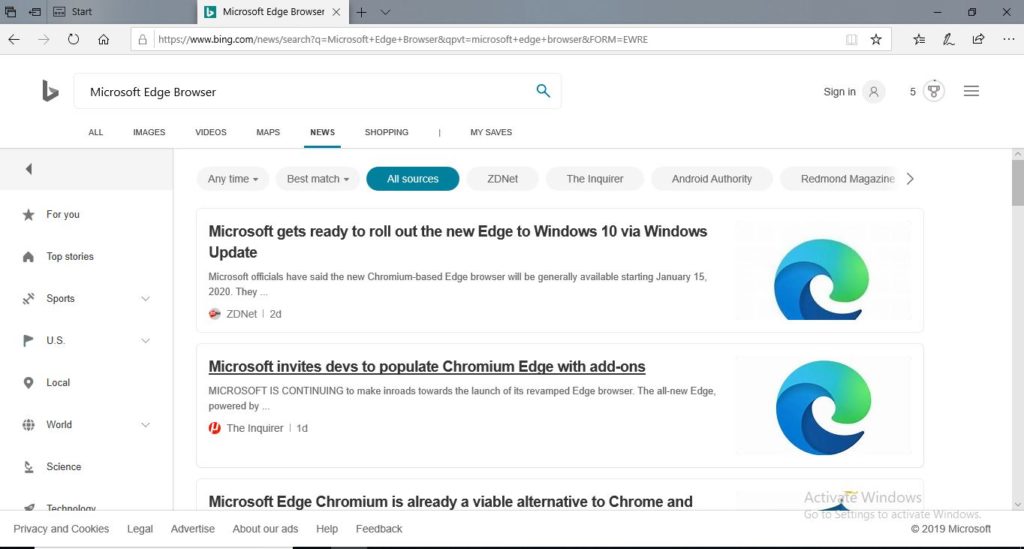Open the Bing hamburger menu
The height and width of the screenshot is (549, 1024).
click(x=971, y=91)
